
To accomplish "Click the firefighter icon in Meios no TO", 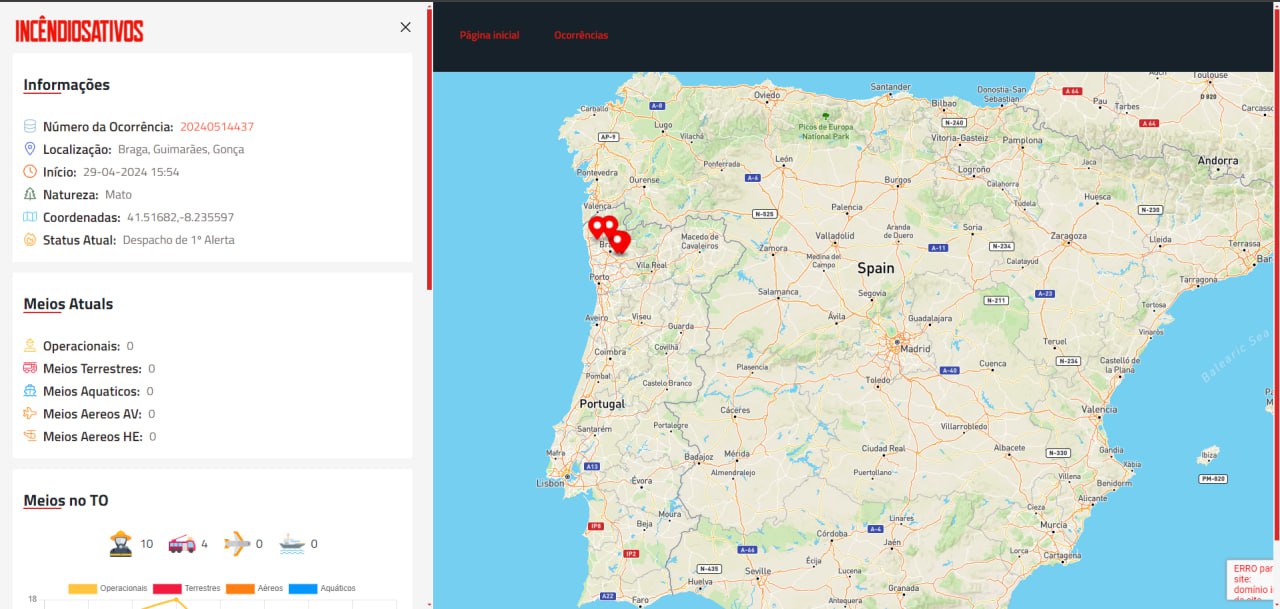I will [118, 543].
